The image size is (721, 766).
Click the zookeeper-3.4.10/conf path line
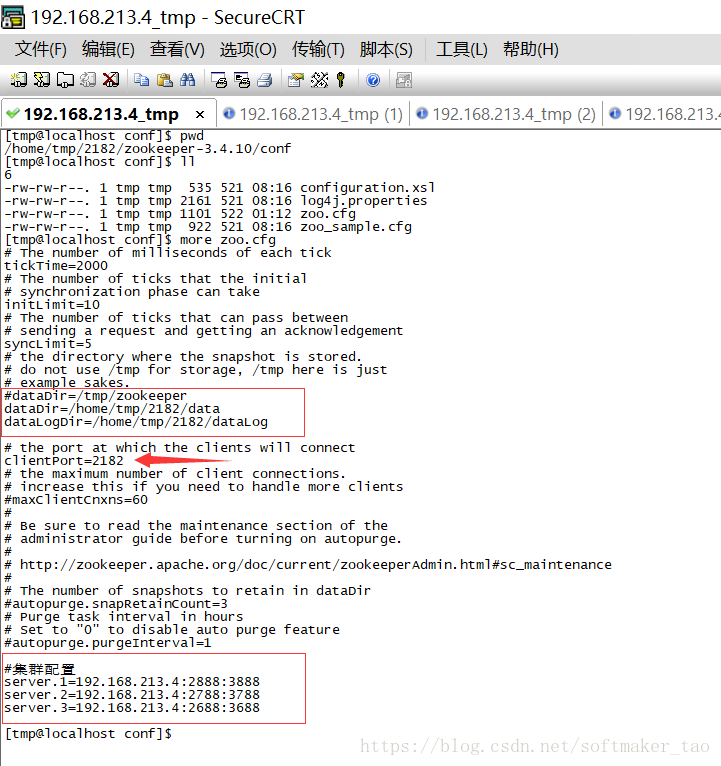[x=148, y=149]
